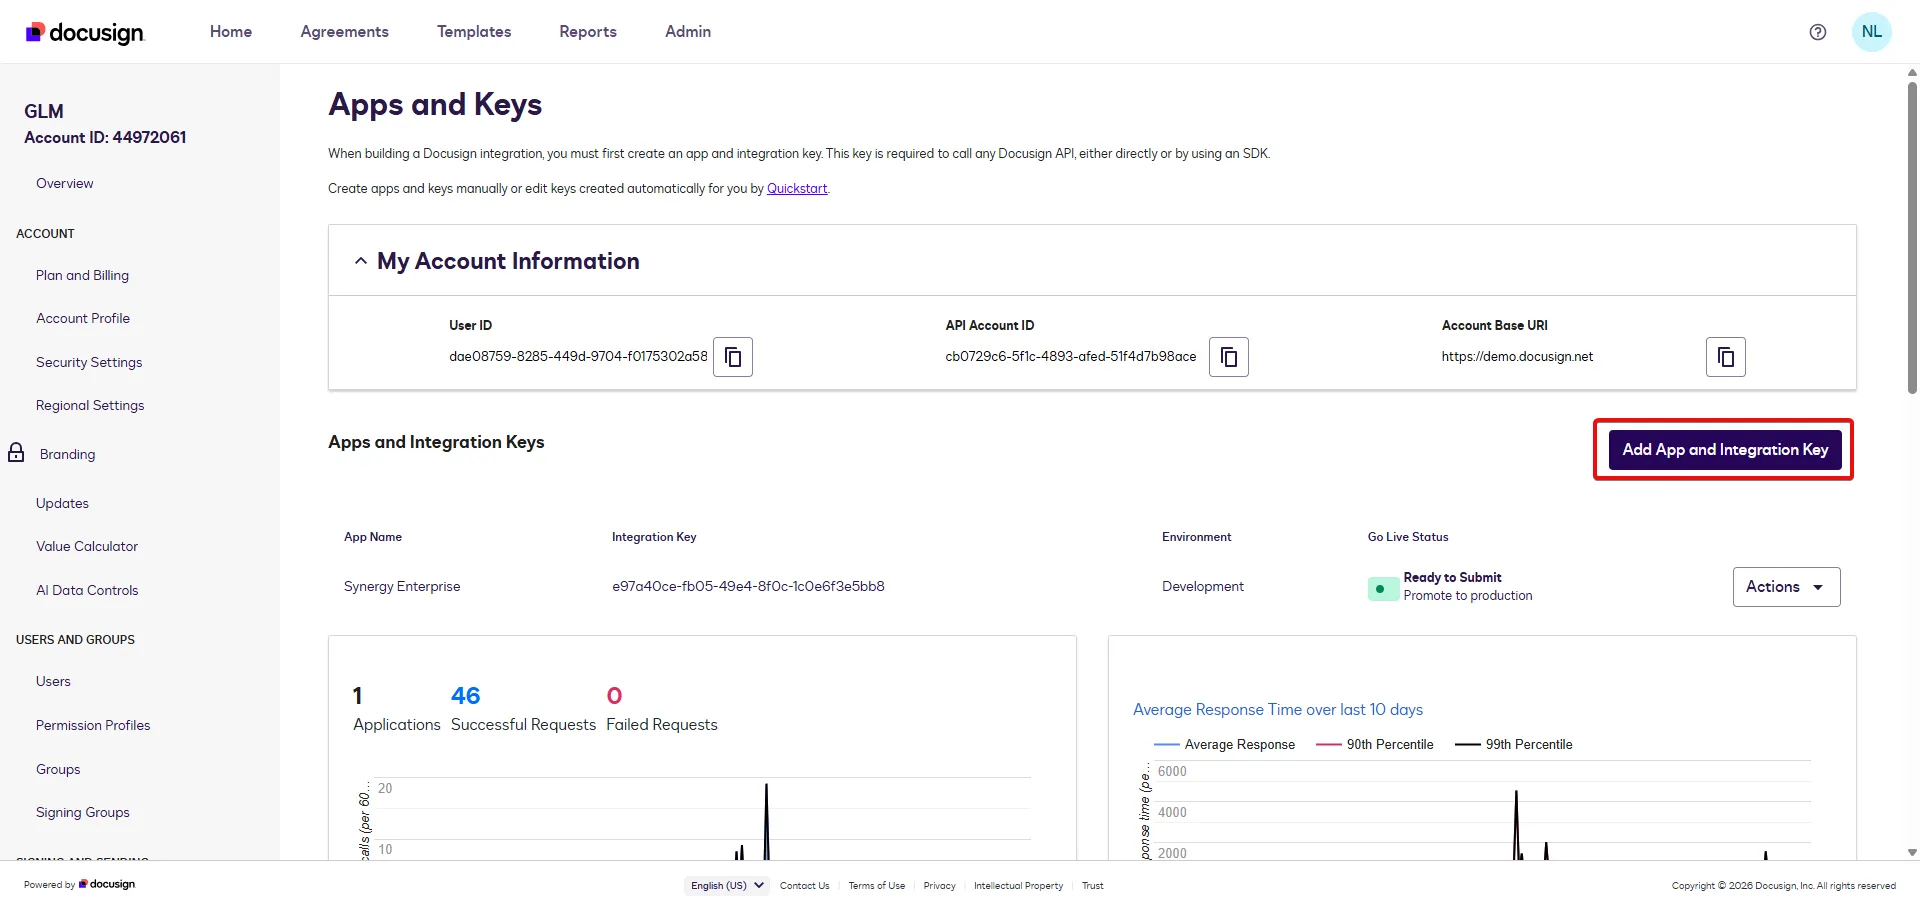The image size is (1920, 911).
Task: Toggle the 90th Percentile legend entry
Action: (x=1389, y=744)
